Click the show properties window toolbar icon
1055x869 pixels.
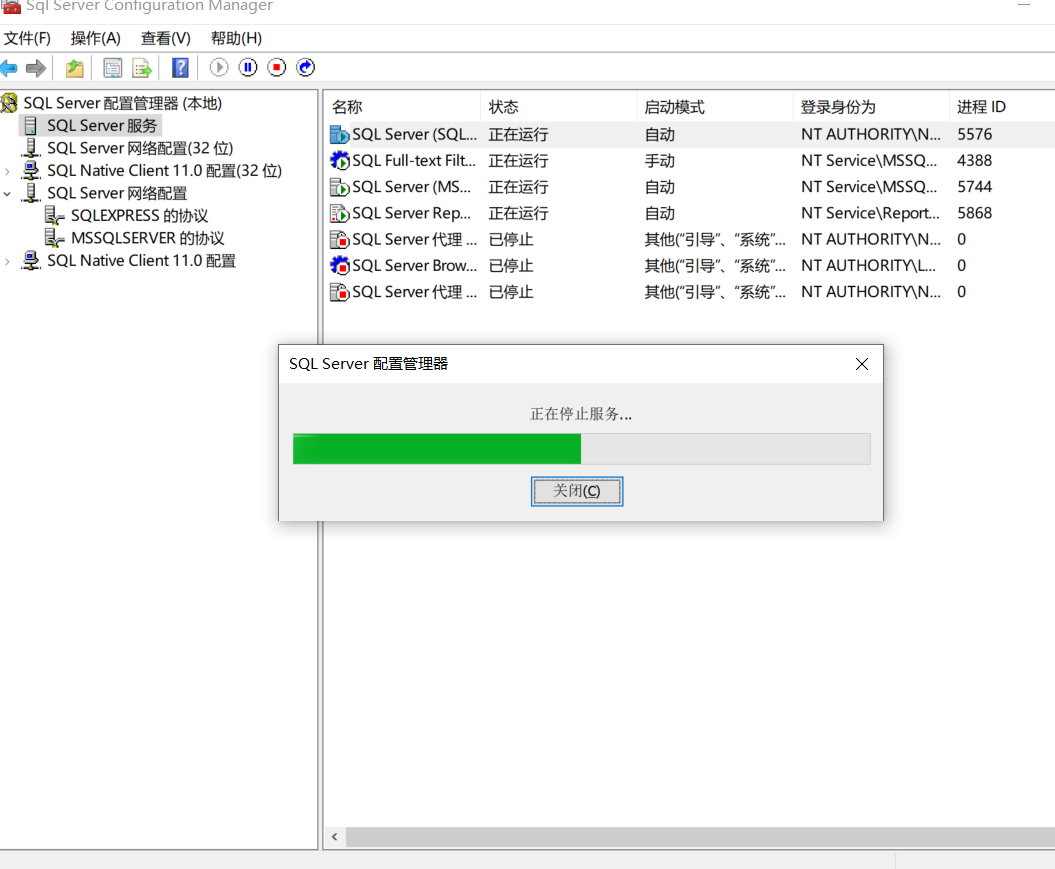(112, 68)
